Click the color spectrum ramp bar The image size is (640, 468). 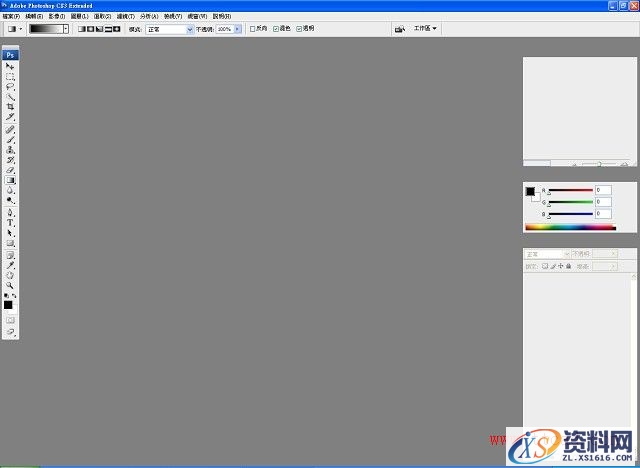point(570,228)
